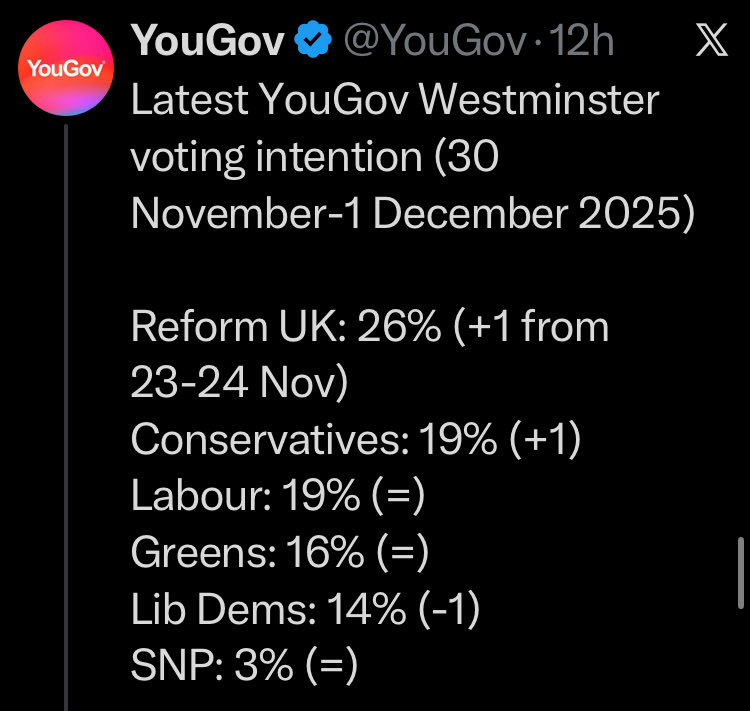Viewport: 750px width, 711px height.
Task: Select the 'Conservatives: 19% (+1)' line
Action: tap(356, 439)
